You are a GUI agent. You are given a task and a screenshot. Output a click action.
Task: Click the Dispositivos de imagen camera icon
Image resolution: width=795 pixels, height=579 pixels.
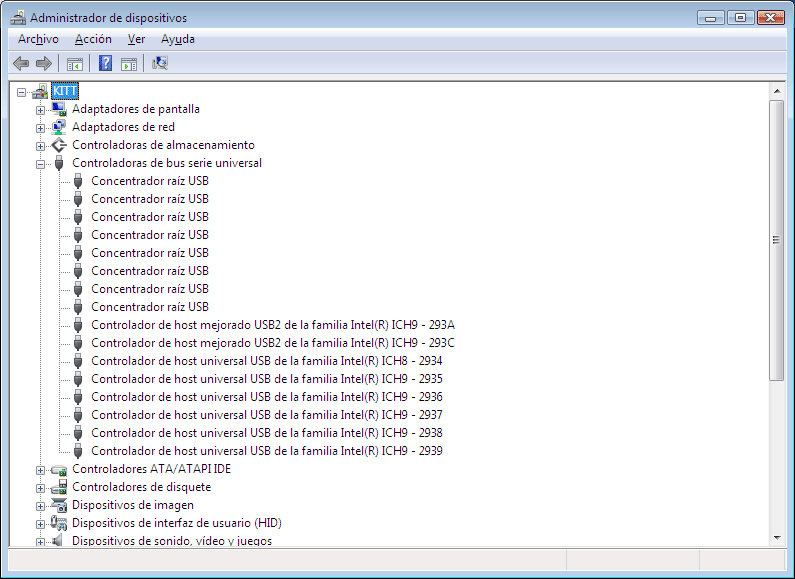(x=59, y=505)
